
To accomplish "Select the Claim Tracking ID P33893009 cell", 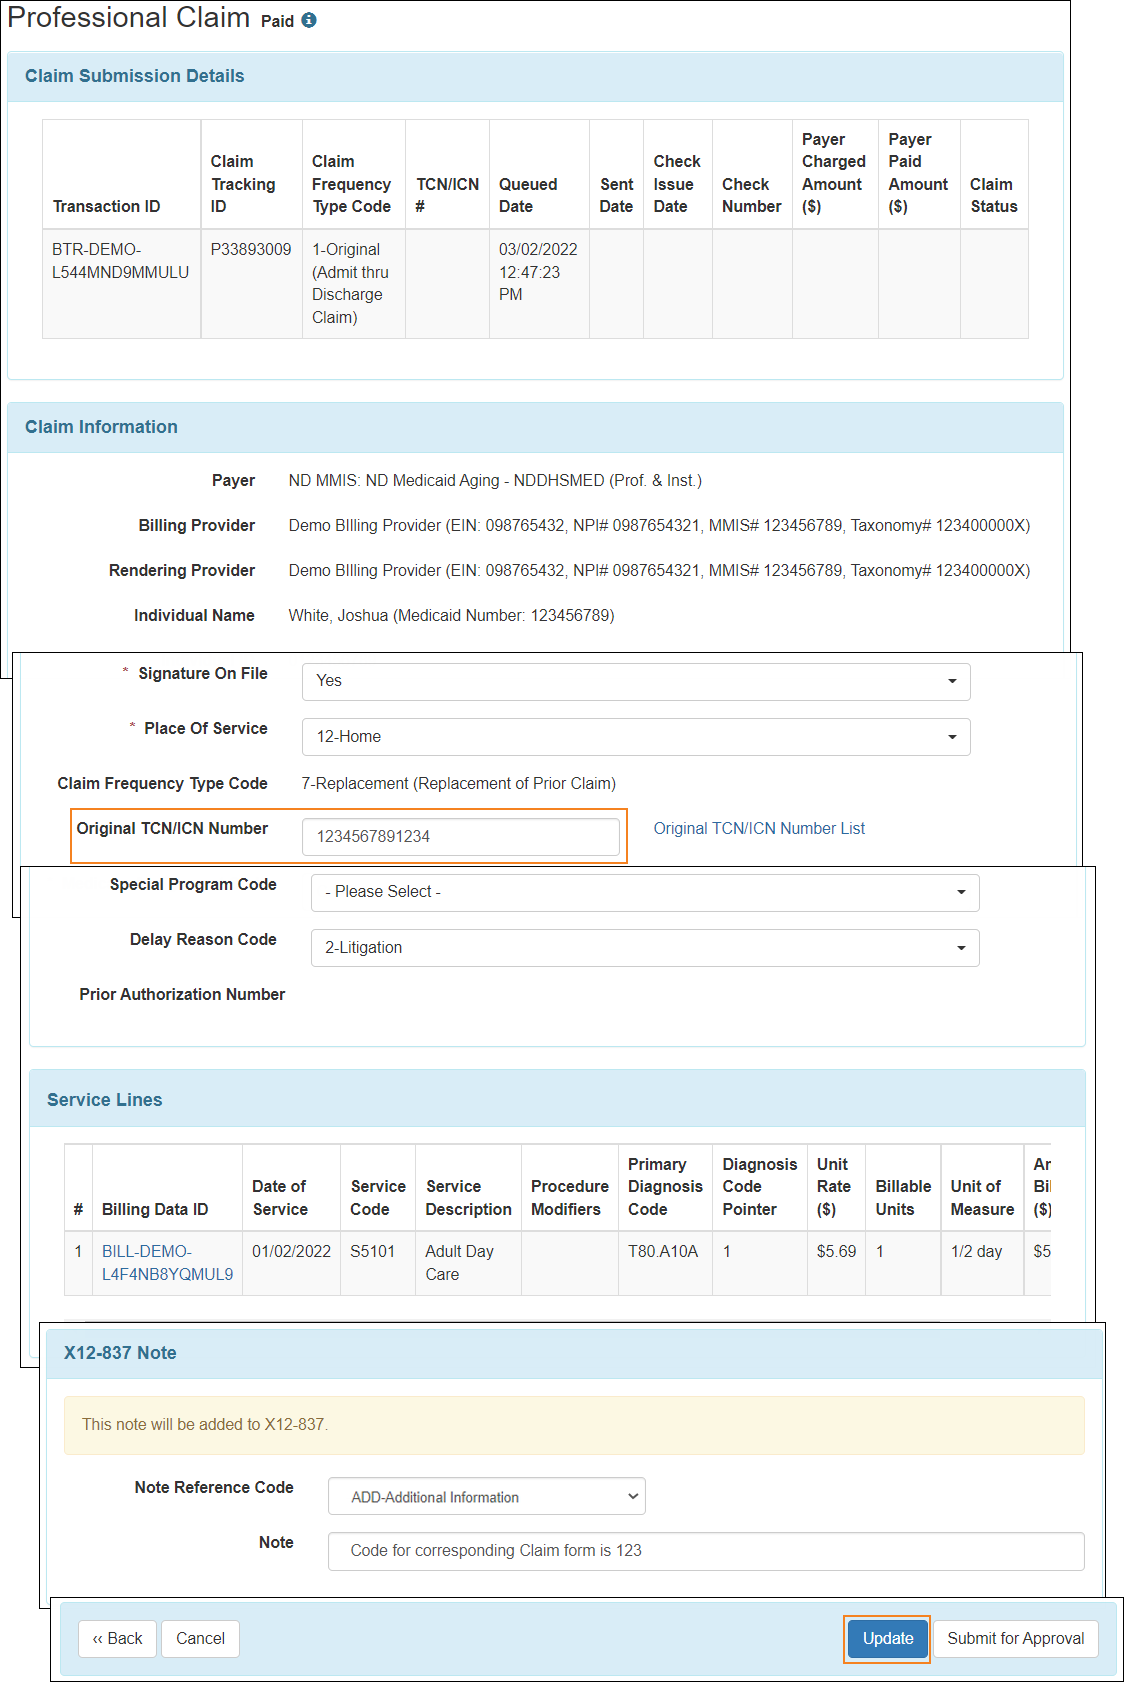I will click(251, 250).
